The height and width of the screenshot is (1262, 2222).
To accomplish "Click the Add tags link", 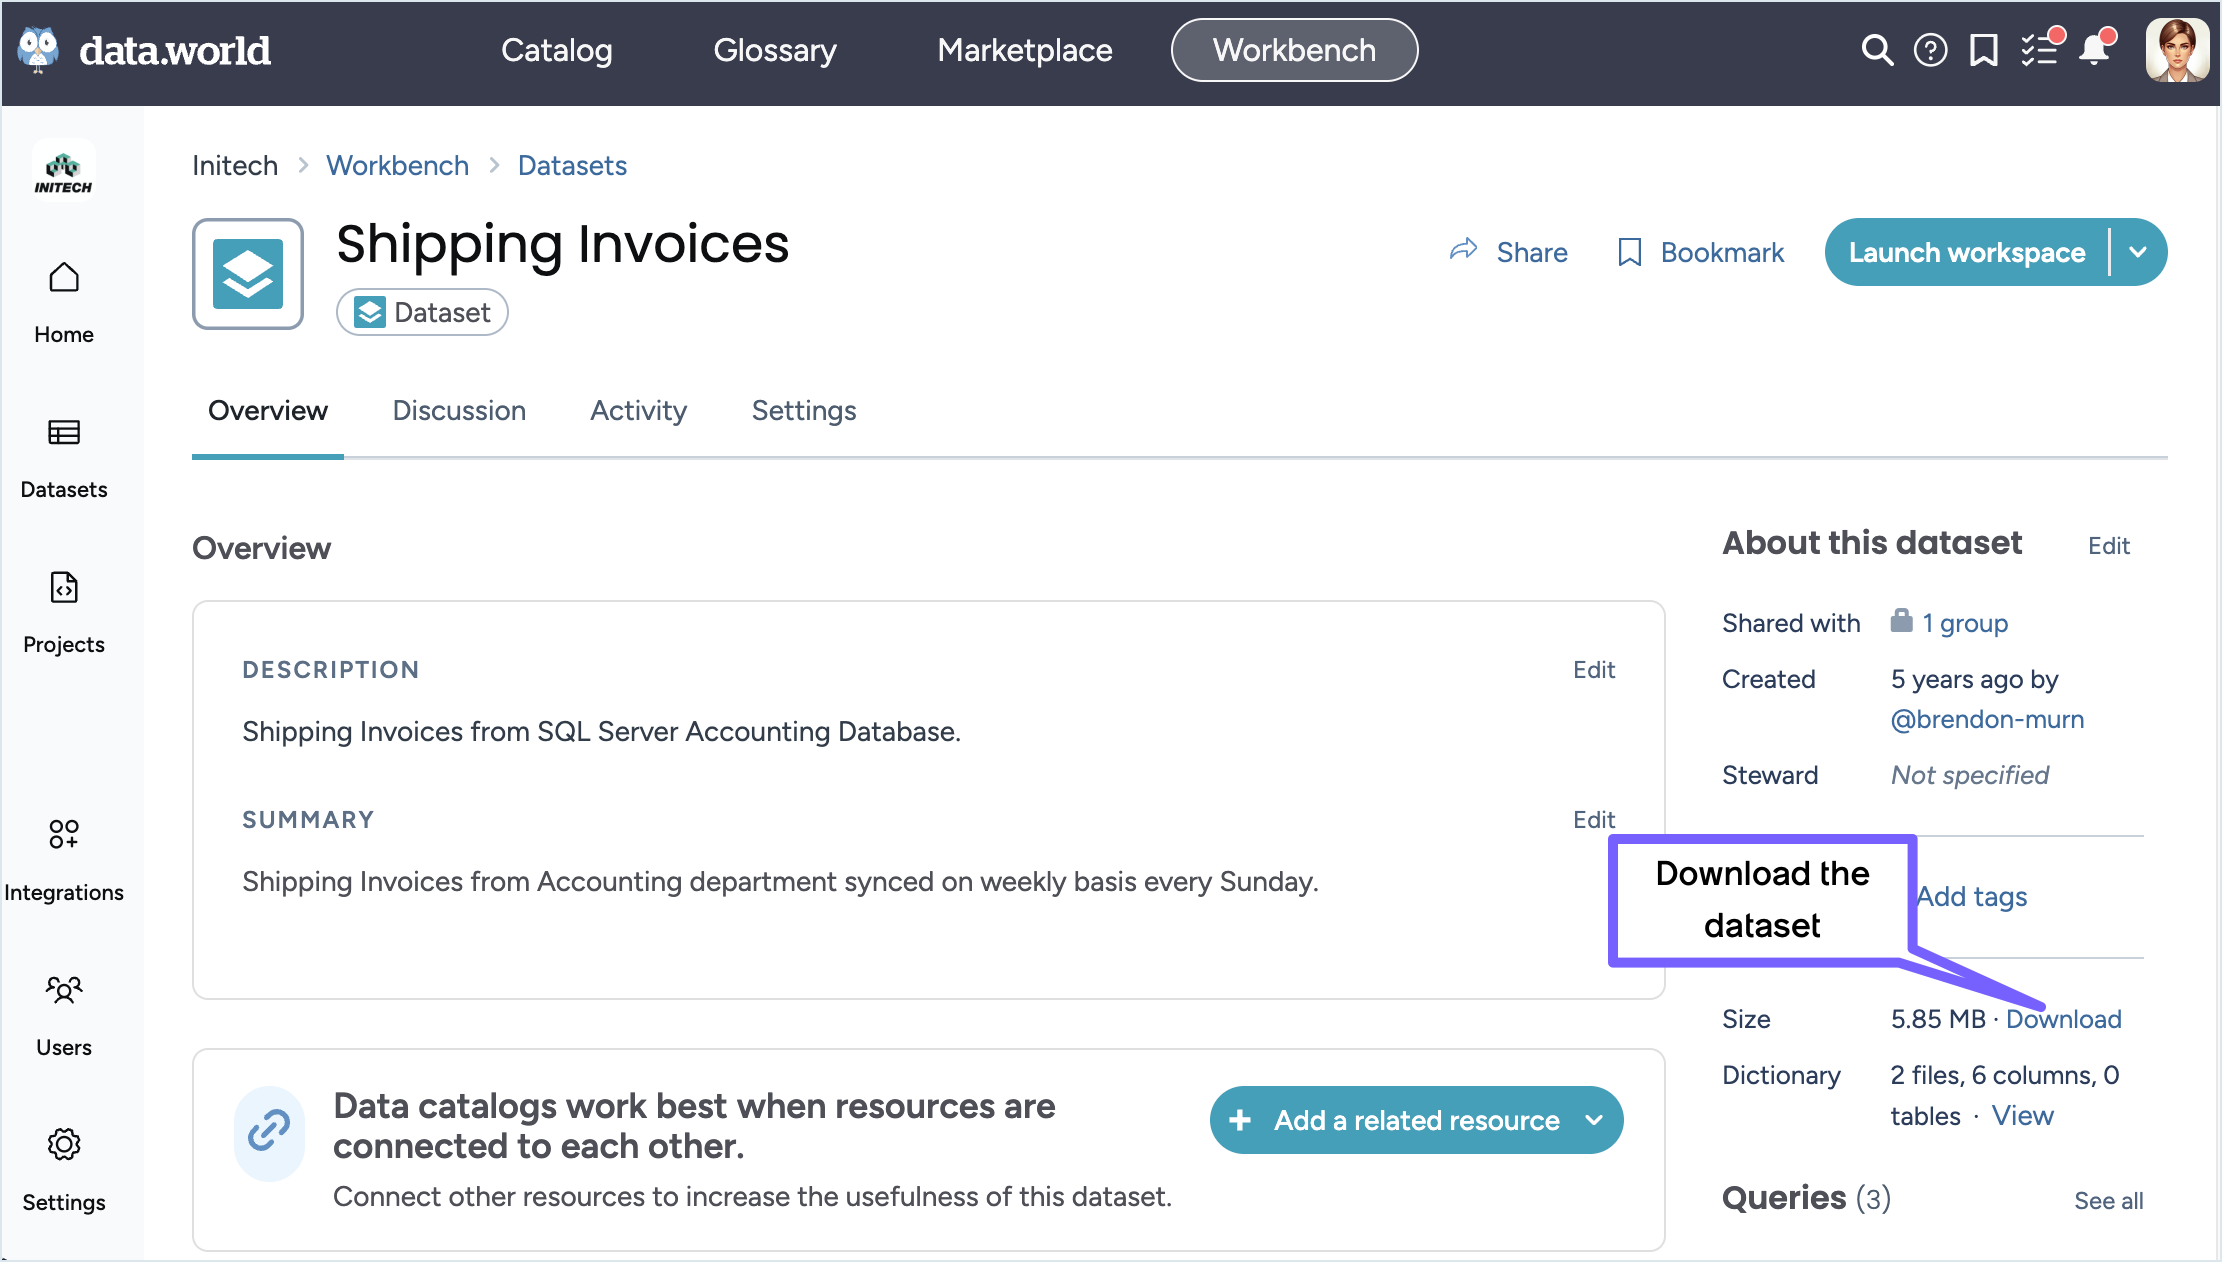I will click(x=1972, y=897).
